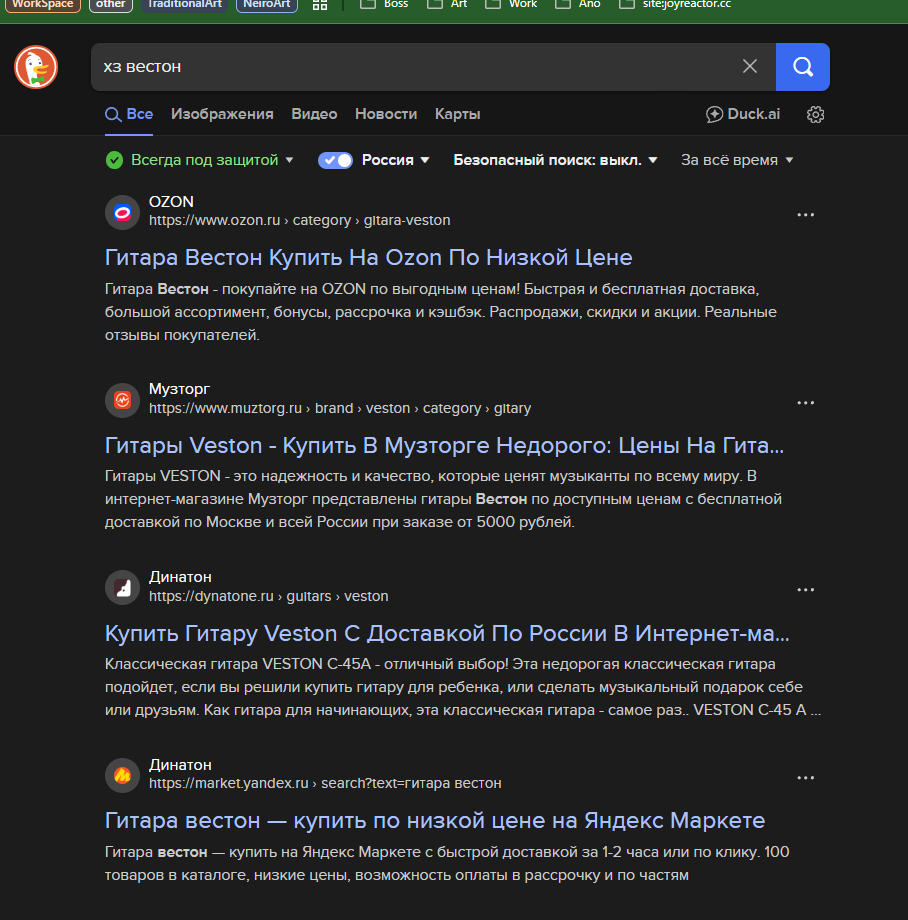Image resolution: width=908 pixels, height=920 pixels.
Task: Click the dynatone.ru guitars veston URL
Action: (269, 596)
